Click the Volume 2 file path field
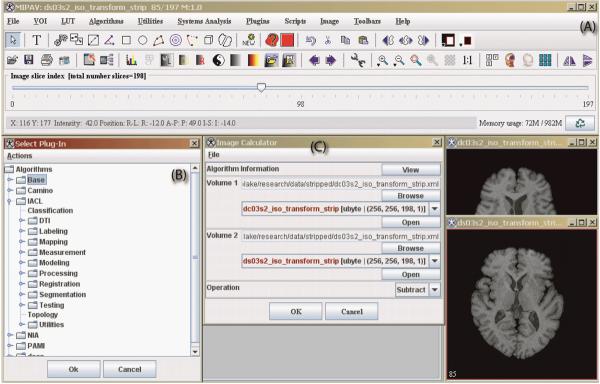 coord(341,236)
